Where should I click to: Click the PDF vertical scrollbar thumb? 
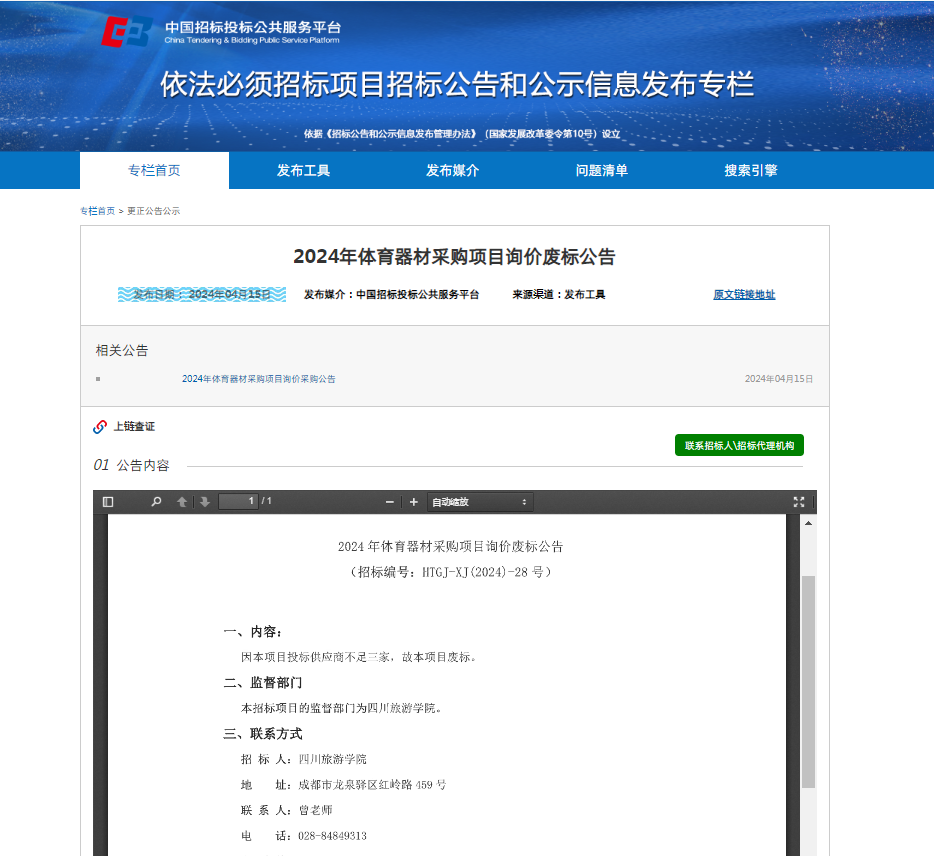click(808, 682)
